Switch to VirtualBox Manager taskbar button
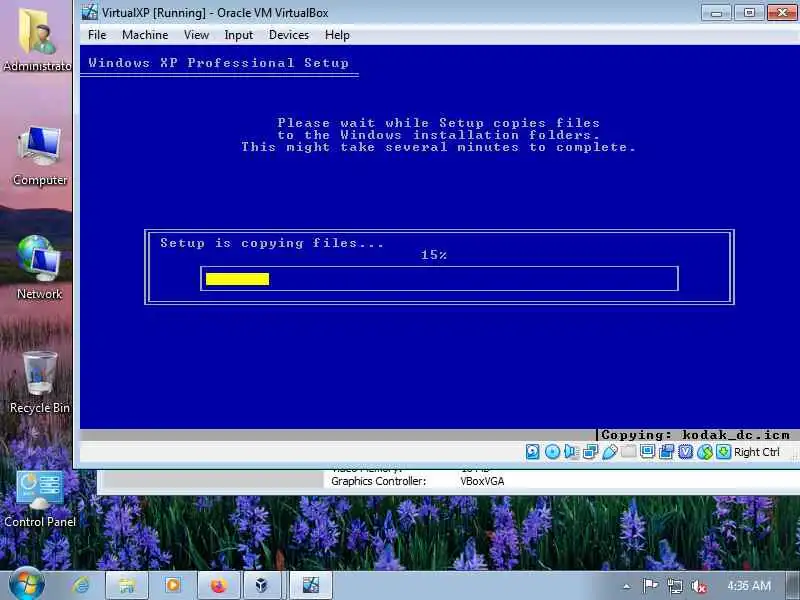 [262, 585]
